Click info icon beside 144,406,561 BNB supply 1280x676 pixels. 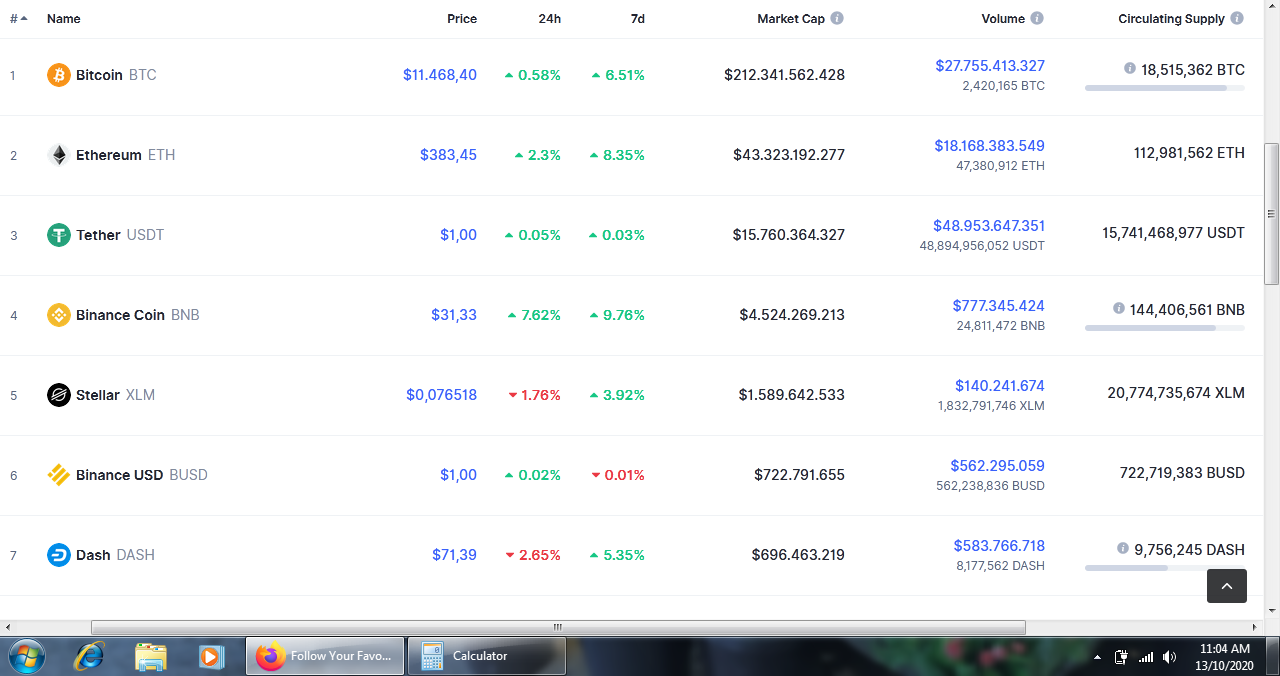[1119, 309]
